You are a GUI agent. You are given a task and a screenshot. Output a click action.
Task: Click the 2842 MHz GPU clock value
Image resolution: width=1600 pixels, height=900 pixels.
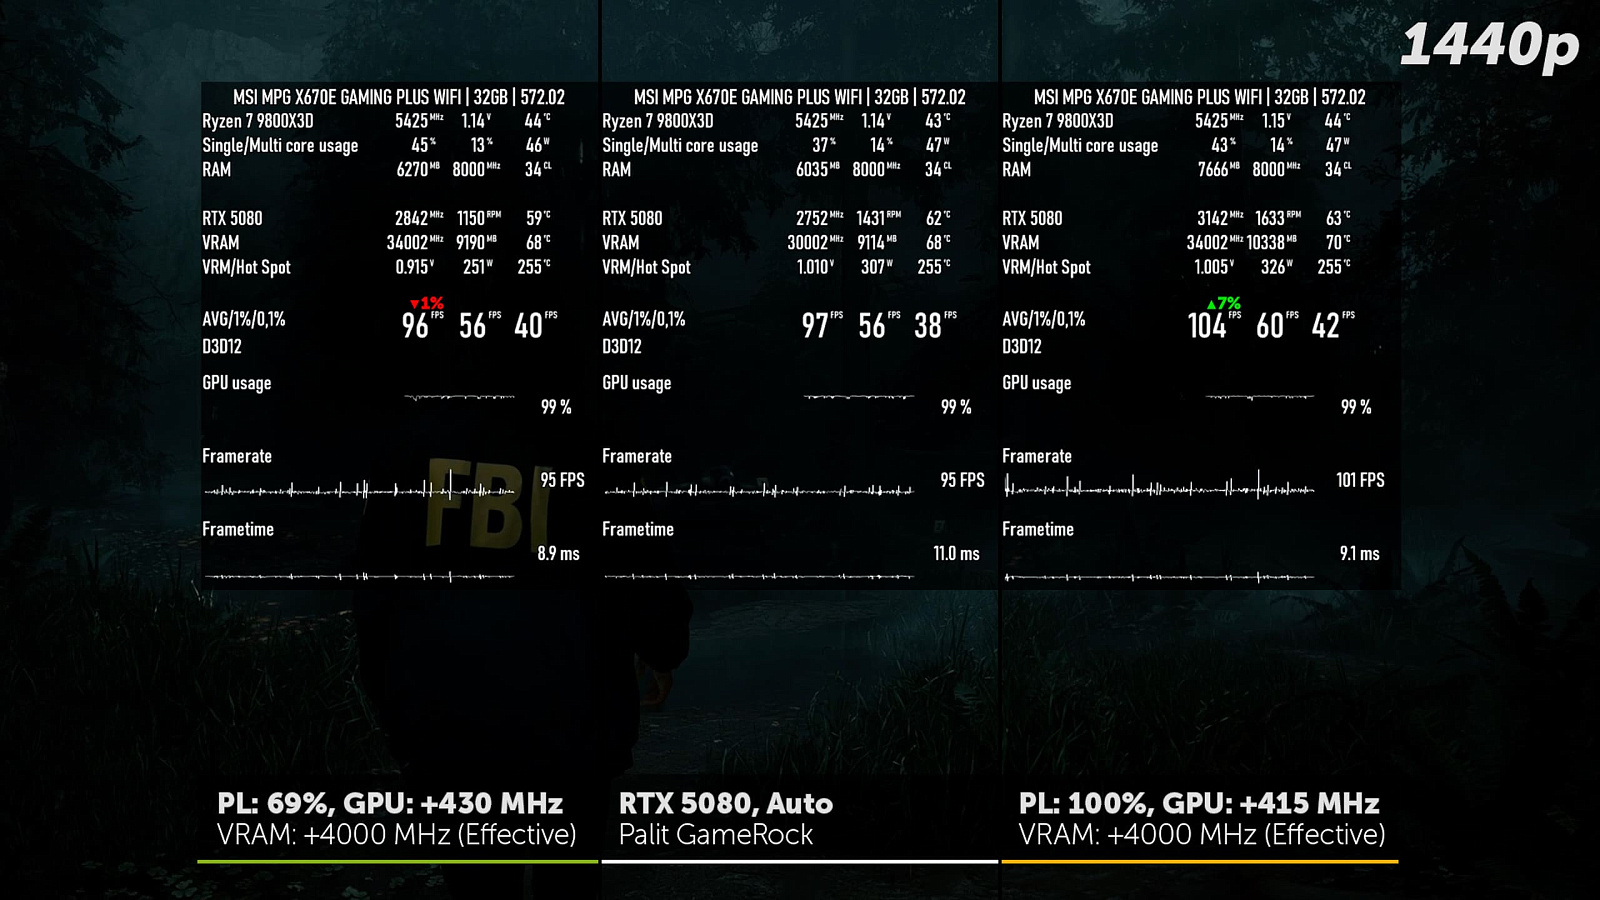(419, 218)
